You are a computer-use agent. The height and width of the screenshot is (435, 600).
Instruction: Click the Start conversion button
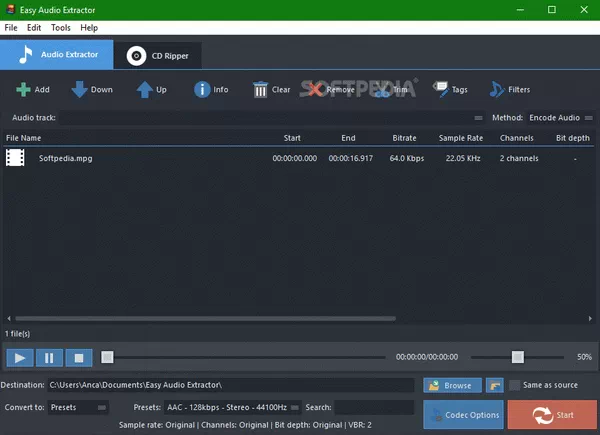[552, 415]
